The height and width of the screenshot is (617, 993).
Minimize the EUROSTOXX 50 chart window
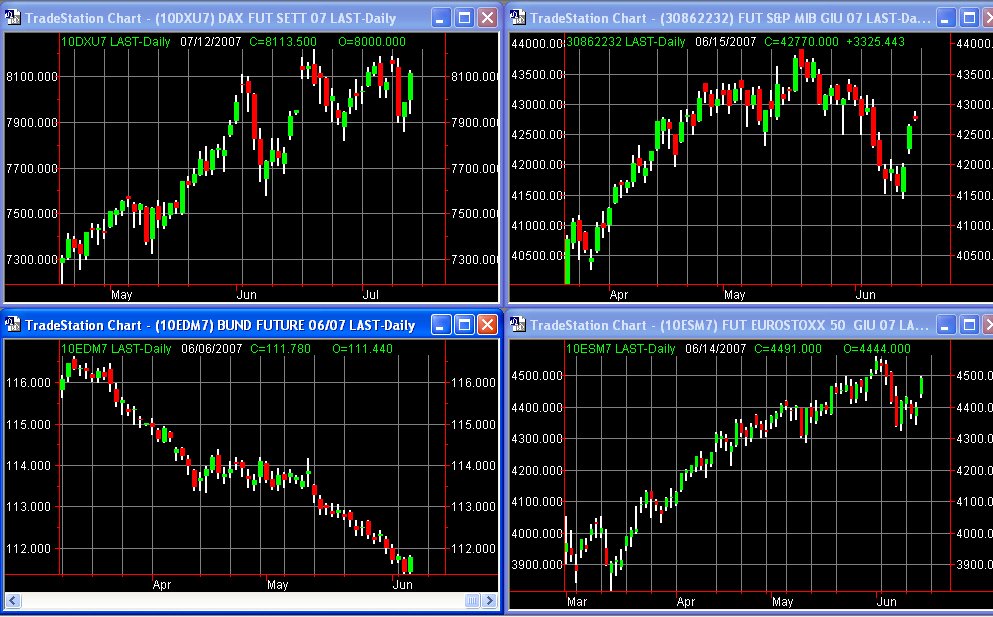(x=947, y=325)
